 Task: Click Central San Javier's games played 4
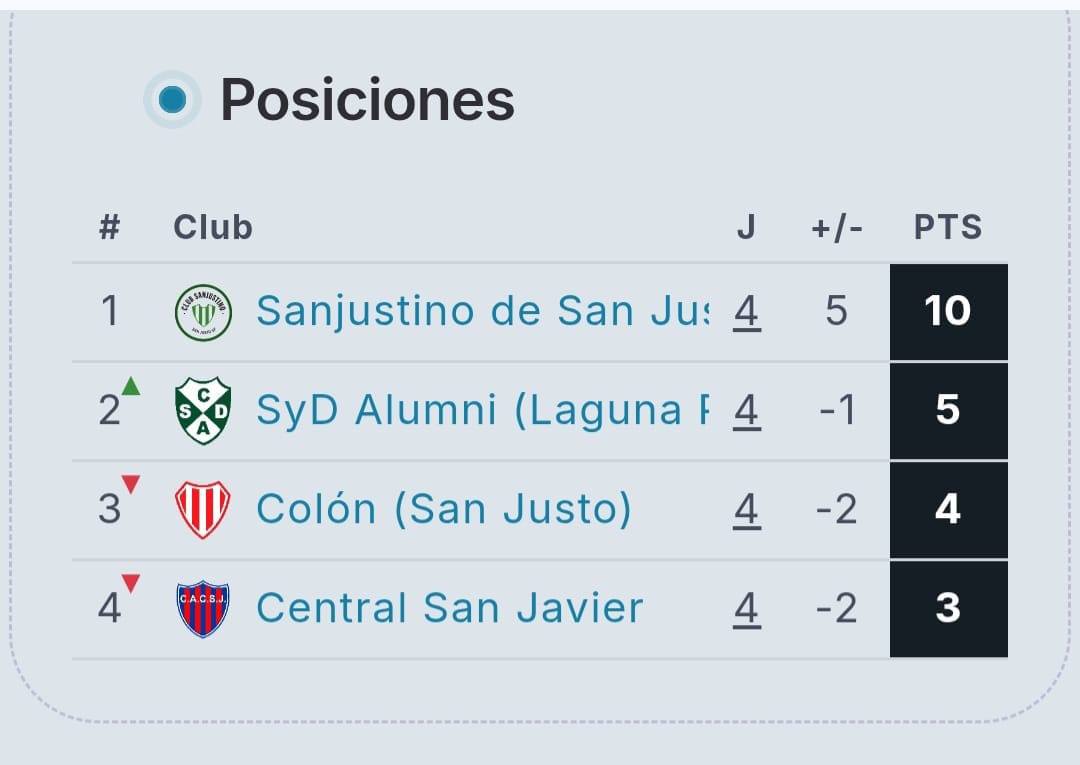click(x=746, y=609)
